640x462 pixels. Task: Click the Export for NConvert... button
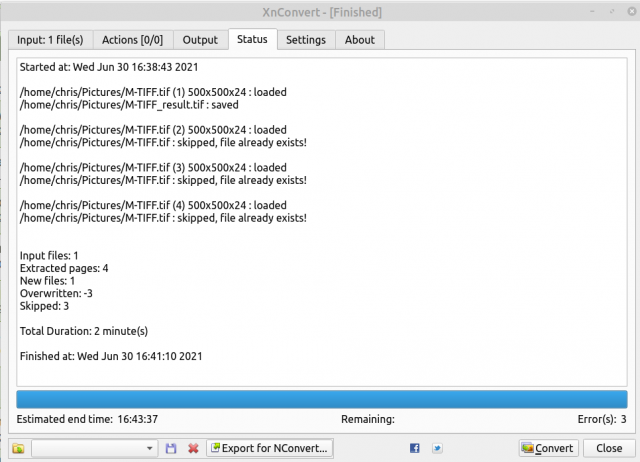point(270,448)
